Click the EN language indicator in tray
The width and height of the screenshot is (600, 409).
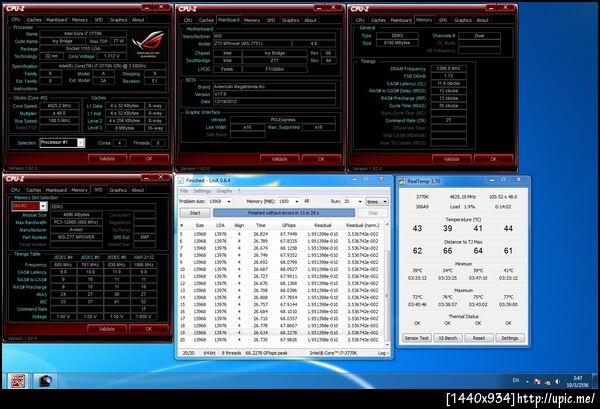pyautogui.click(x=516, y=380)
